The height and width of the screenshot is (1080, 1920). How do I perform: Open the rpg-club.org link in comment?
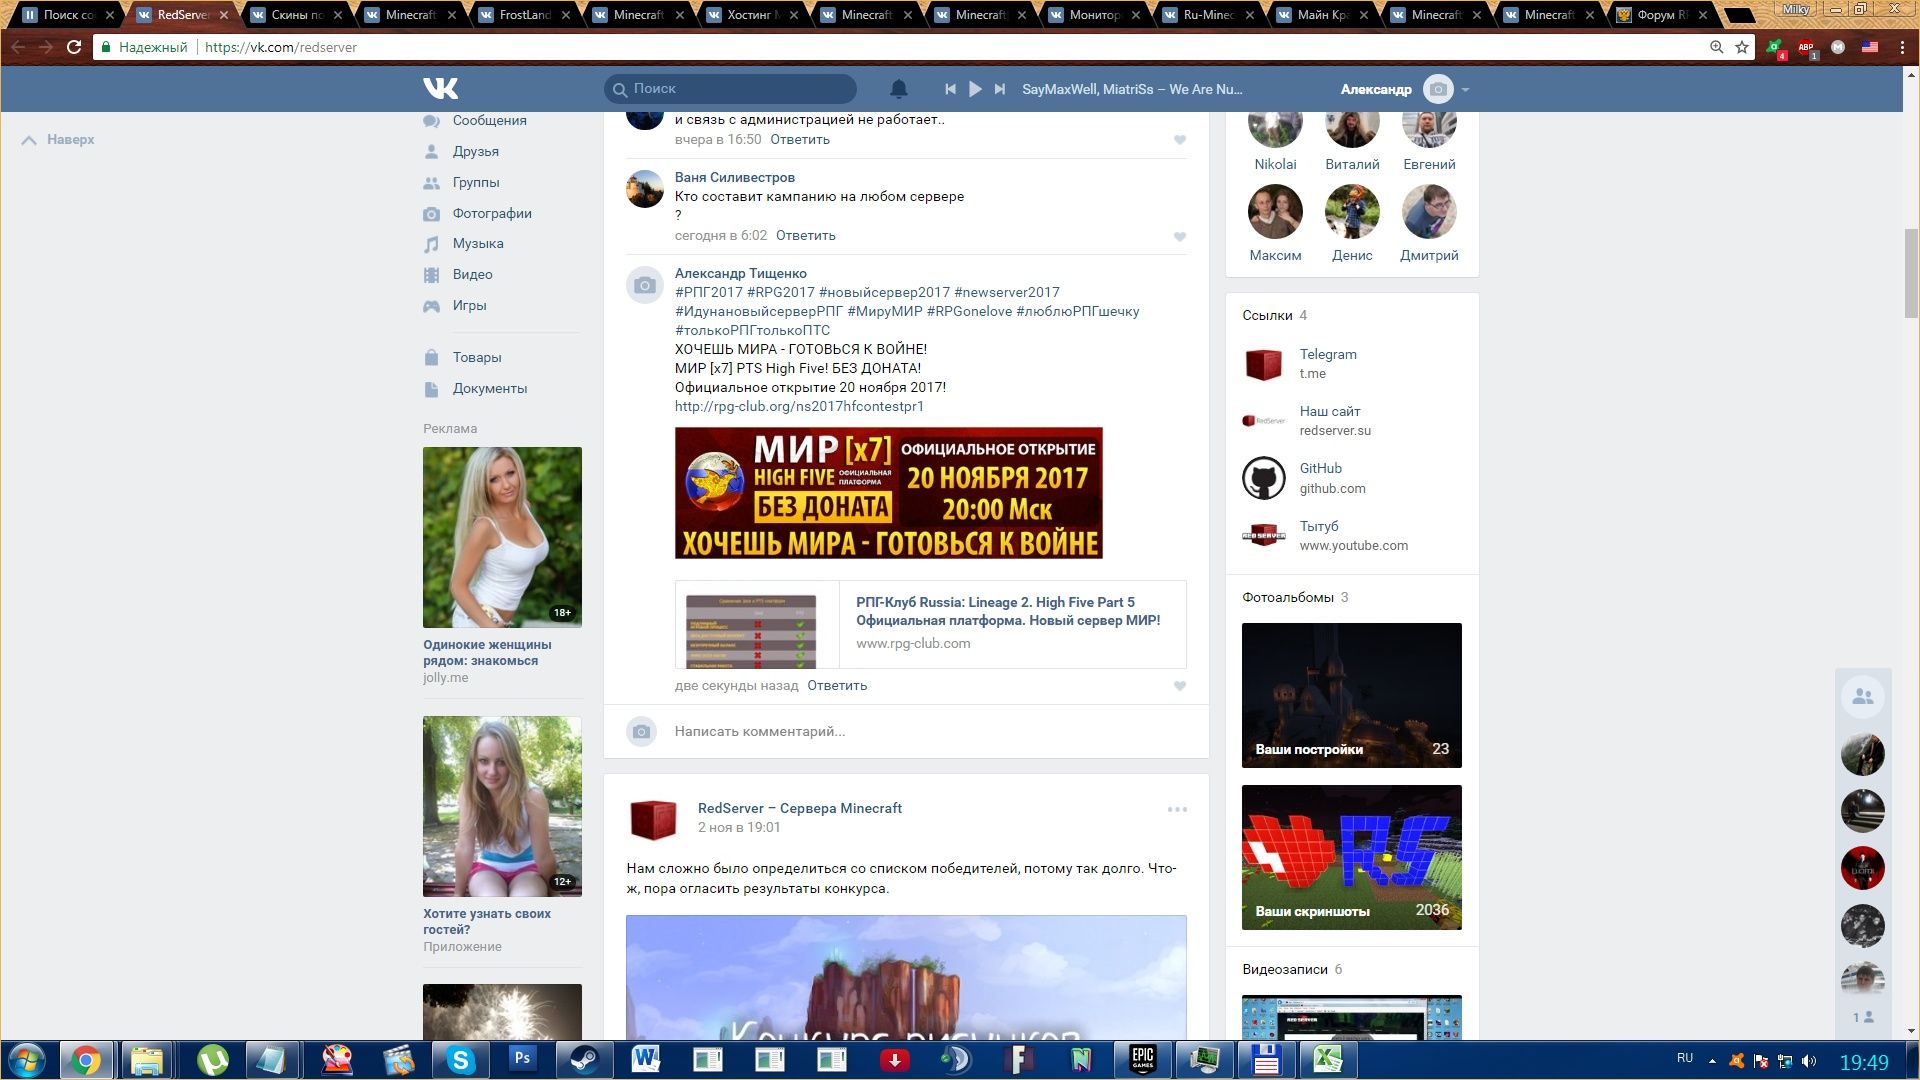click(x=799, y=406)
